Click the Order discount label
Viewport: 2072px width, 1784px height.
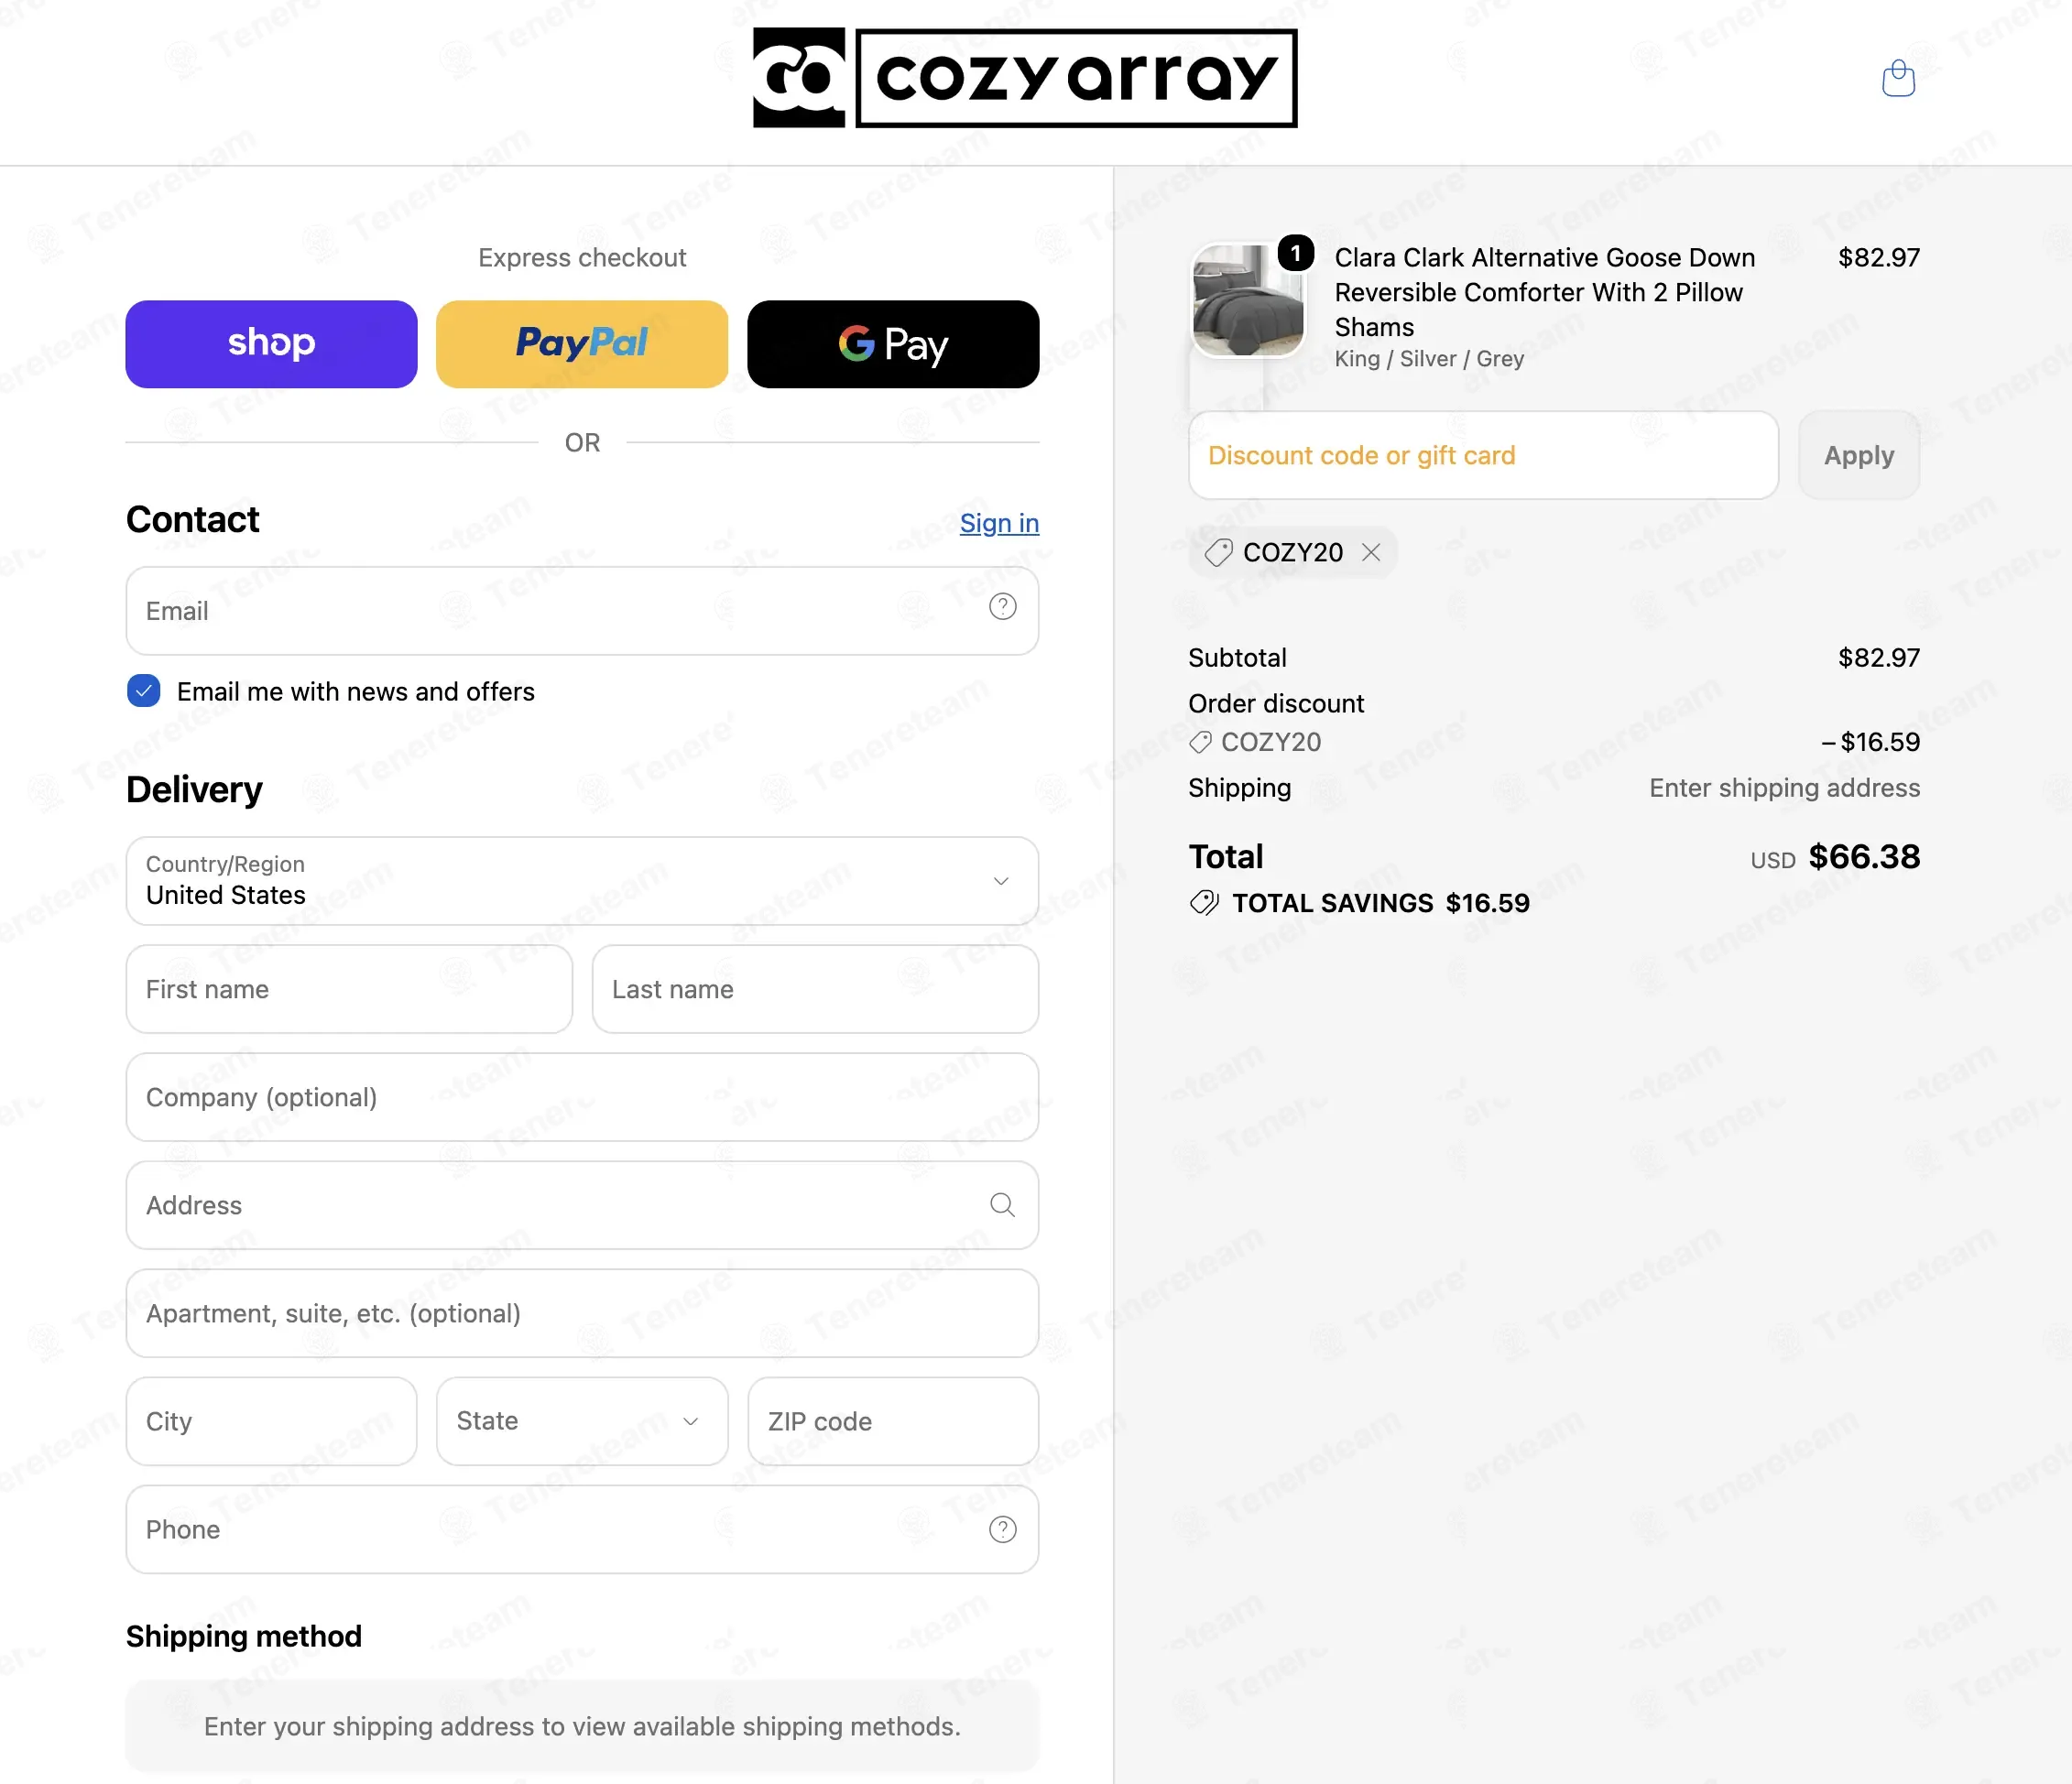pos(1276,704)
